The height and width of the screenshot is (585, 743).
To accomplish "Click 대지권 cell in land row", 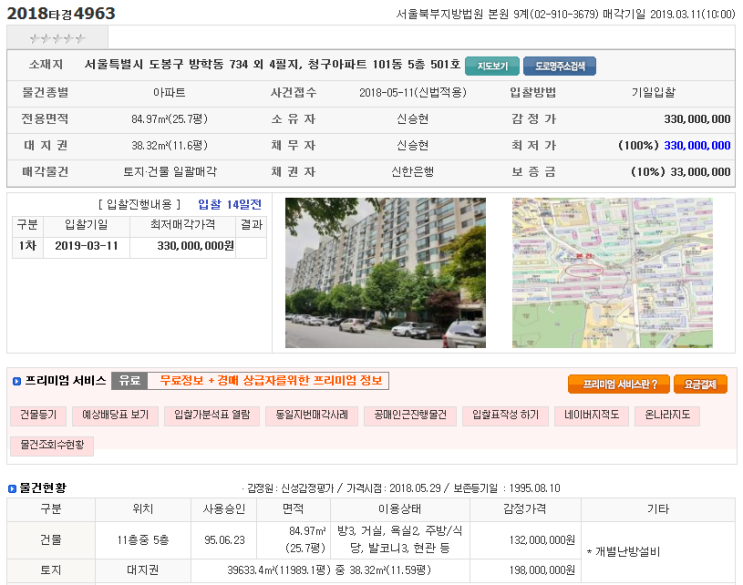I will 143,570.
